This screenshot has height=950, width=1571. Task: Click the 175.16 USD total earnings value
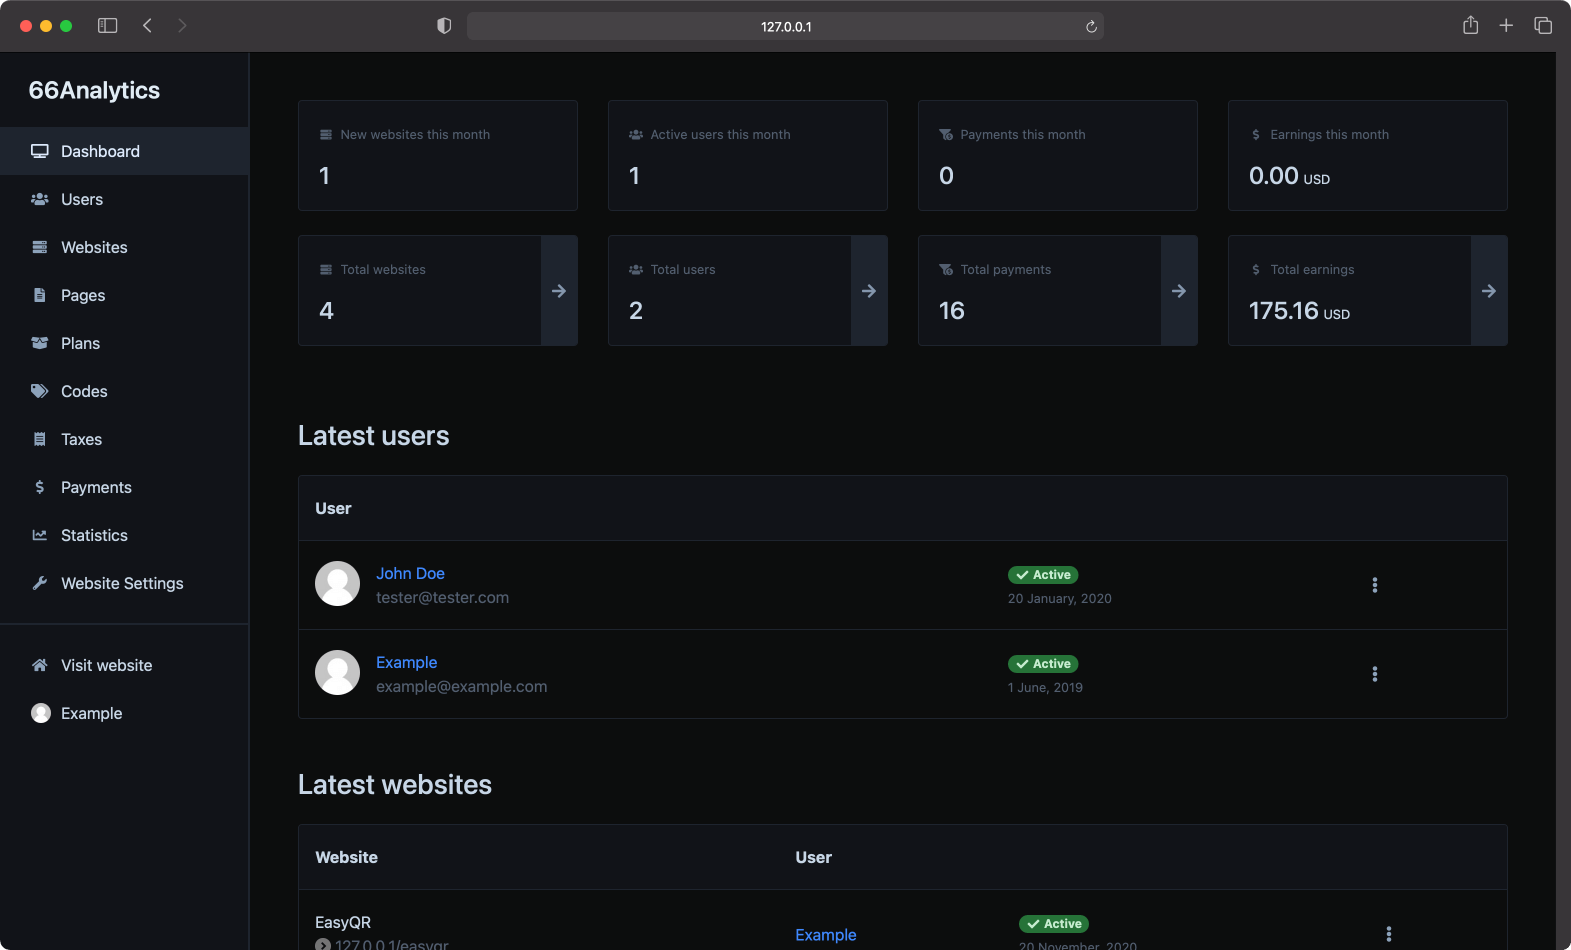pos(1299,311)
